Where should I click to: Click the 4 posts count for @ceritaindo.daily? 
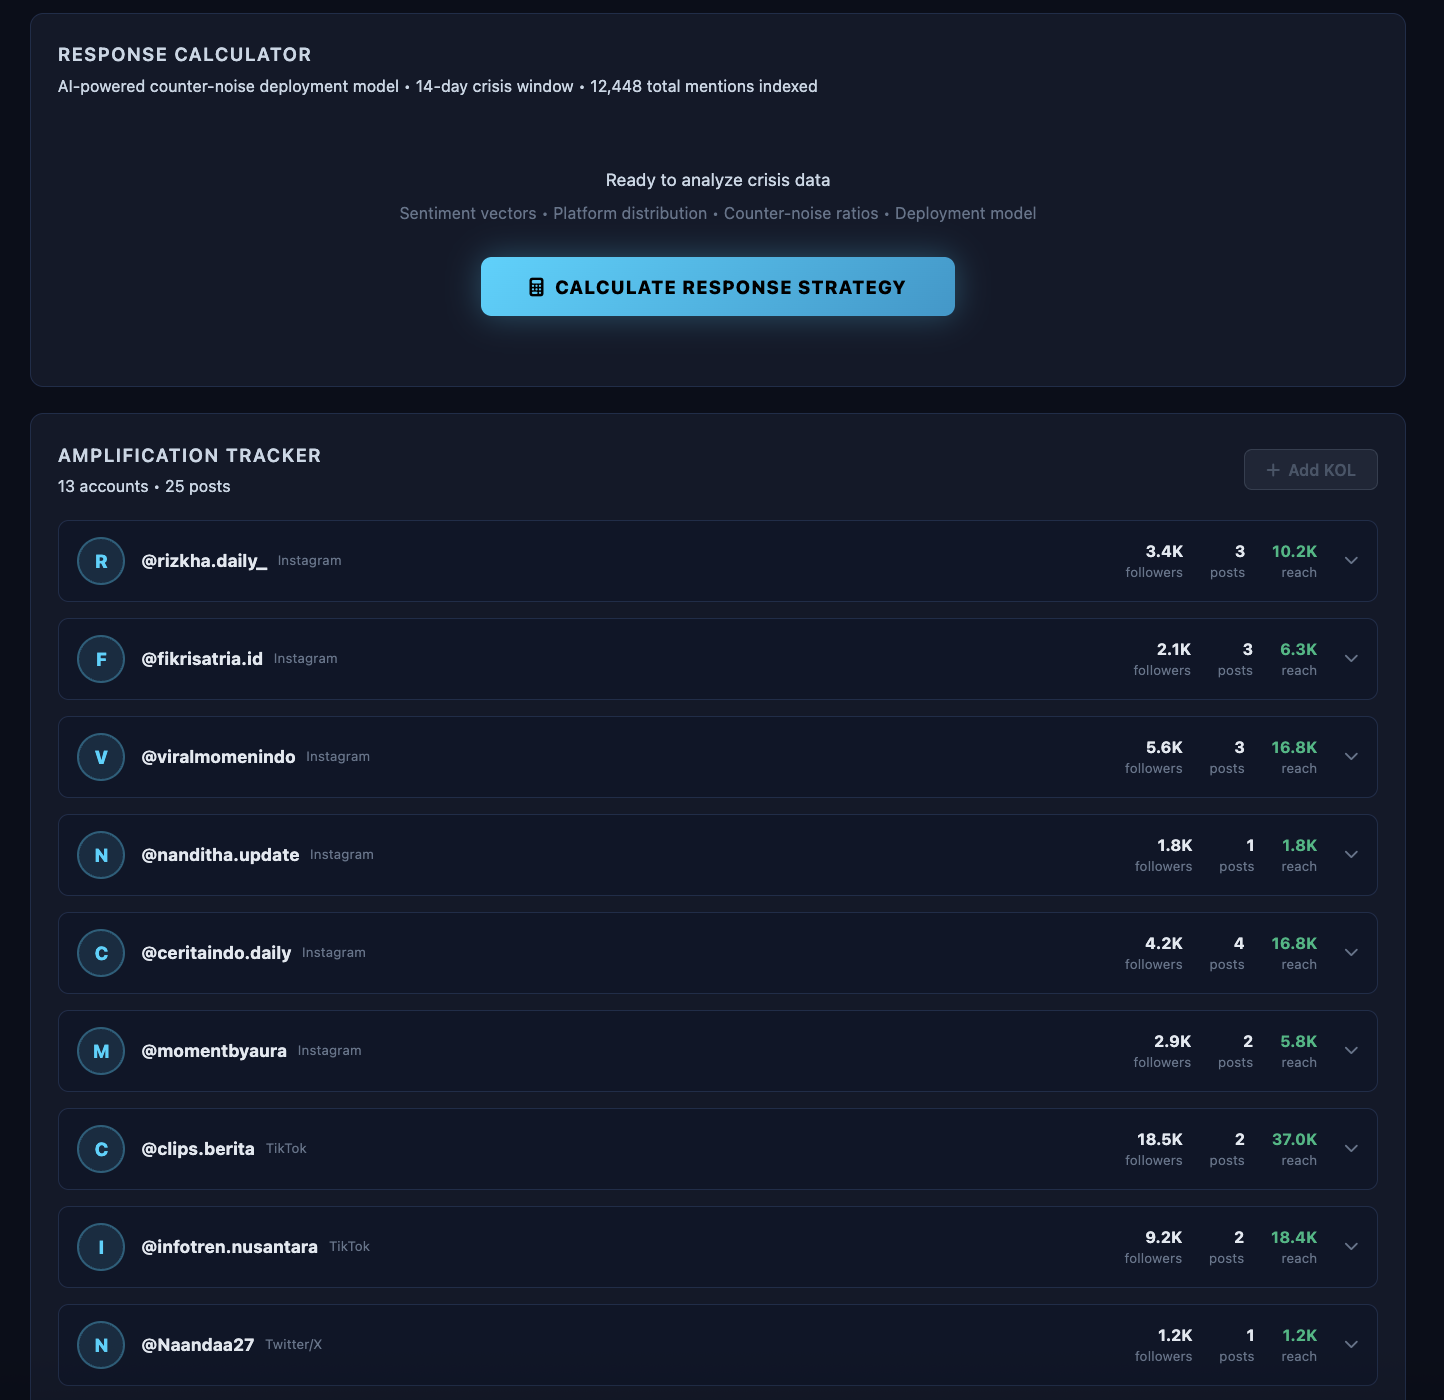[x=1239, y=943]
